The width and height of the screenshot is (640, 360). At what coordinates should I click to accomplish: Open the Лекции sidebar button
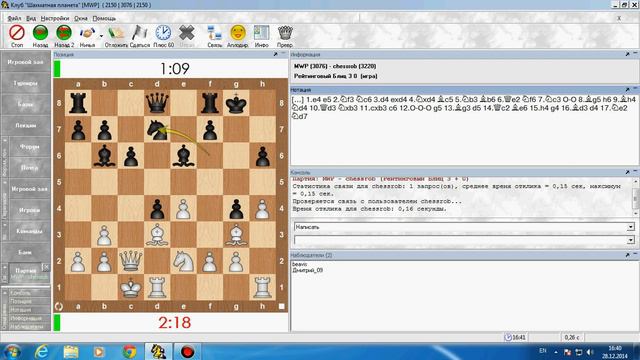(x=25, y=126)
